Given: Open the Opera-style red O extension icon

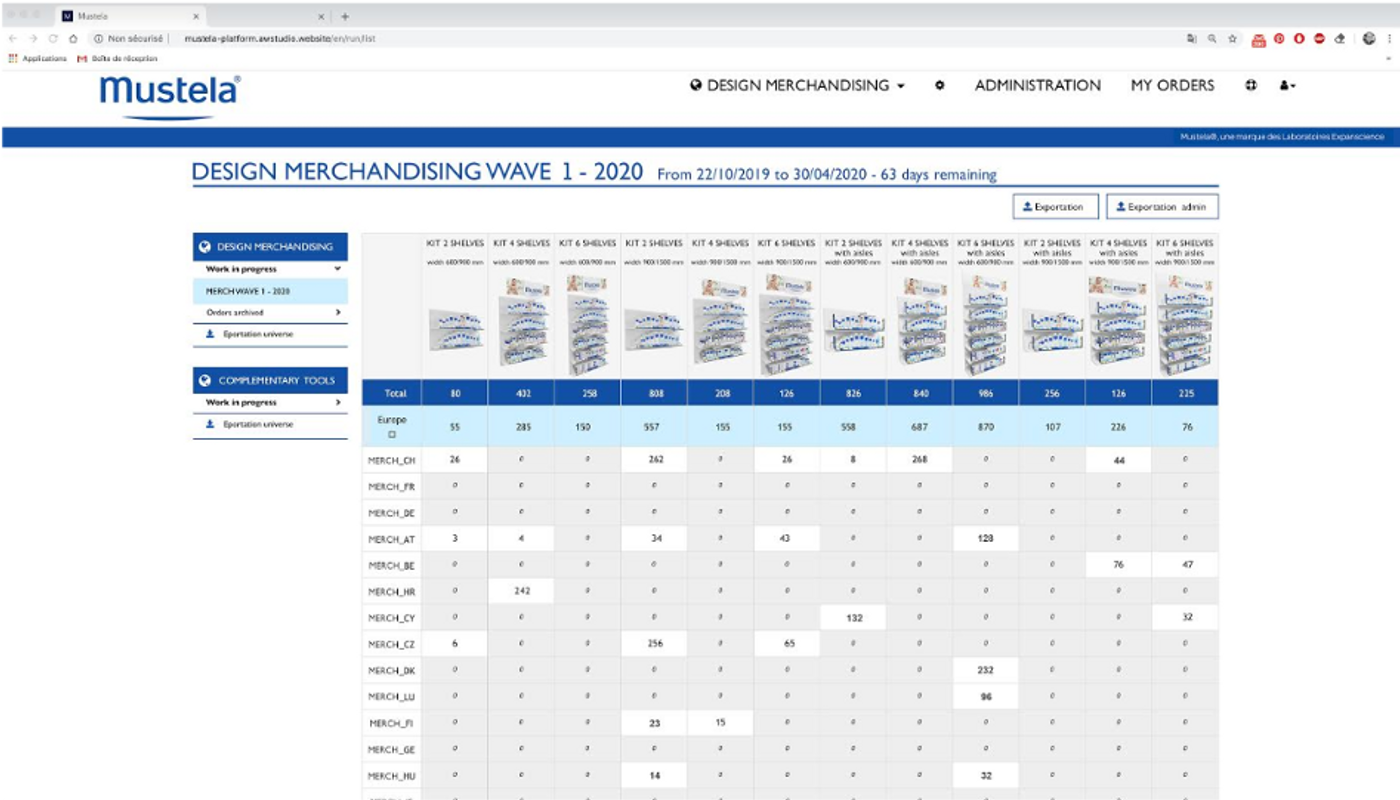Looking at the screenshot, I should 1299,38.
